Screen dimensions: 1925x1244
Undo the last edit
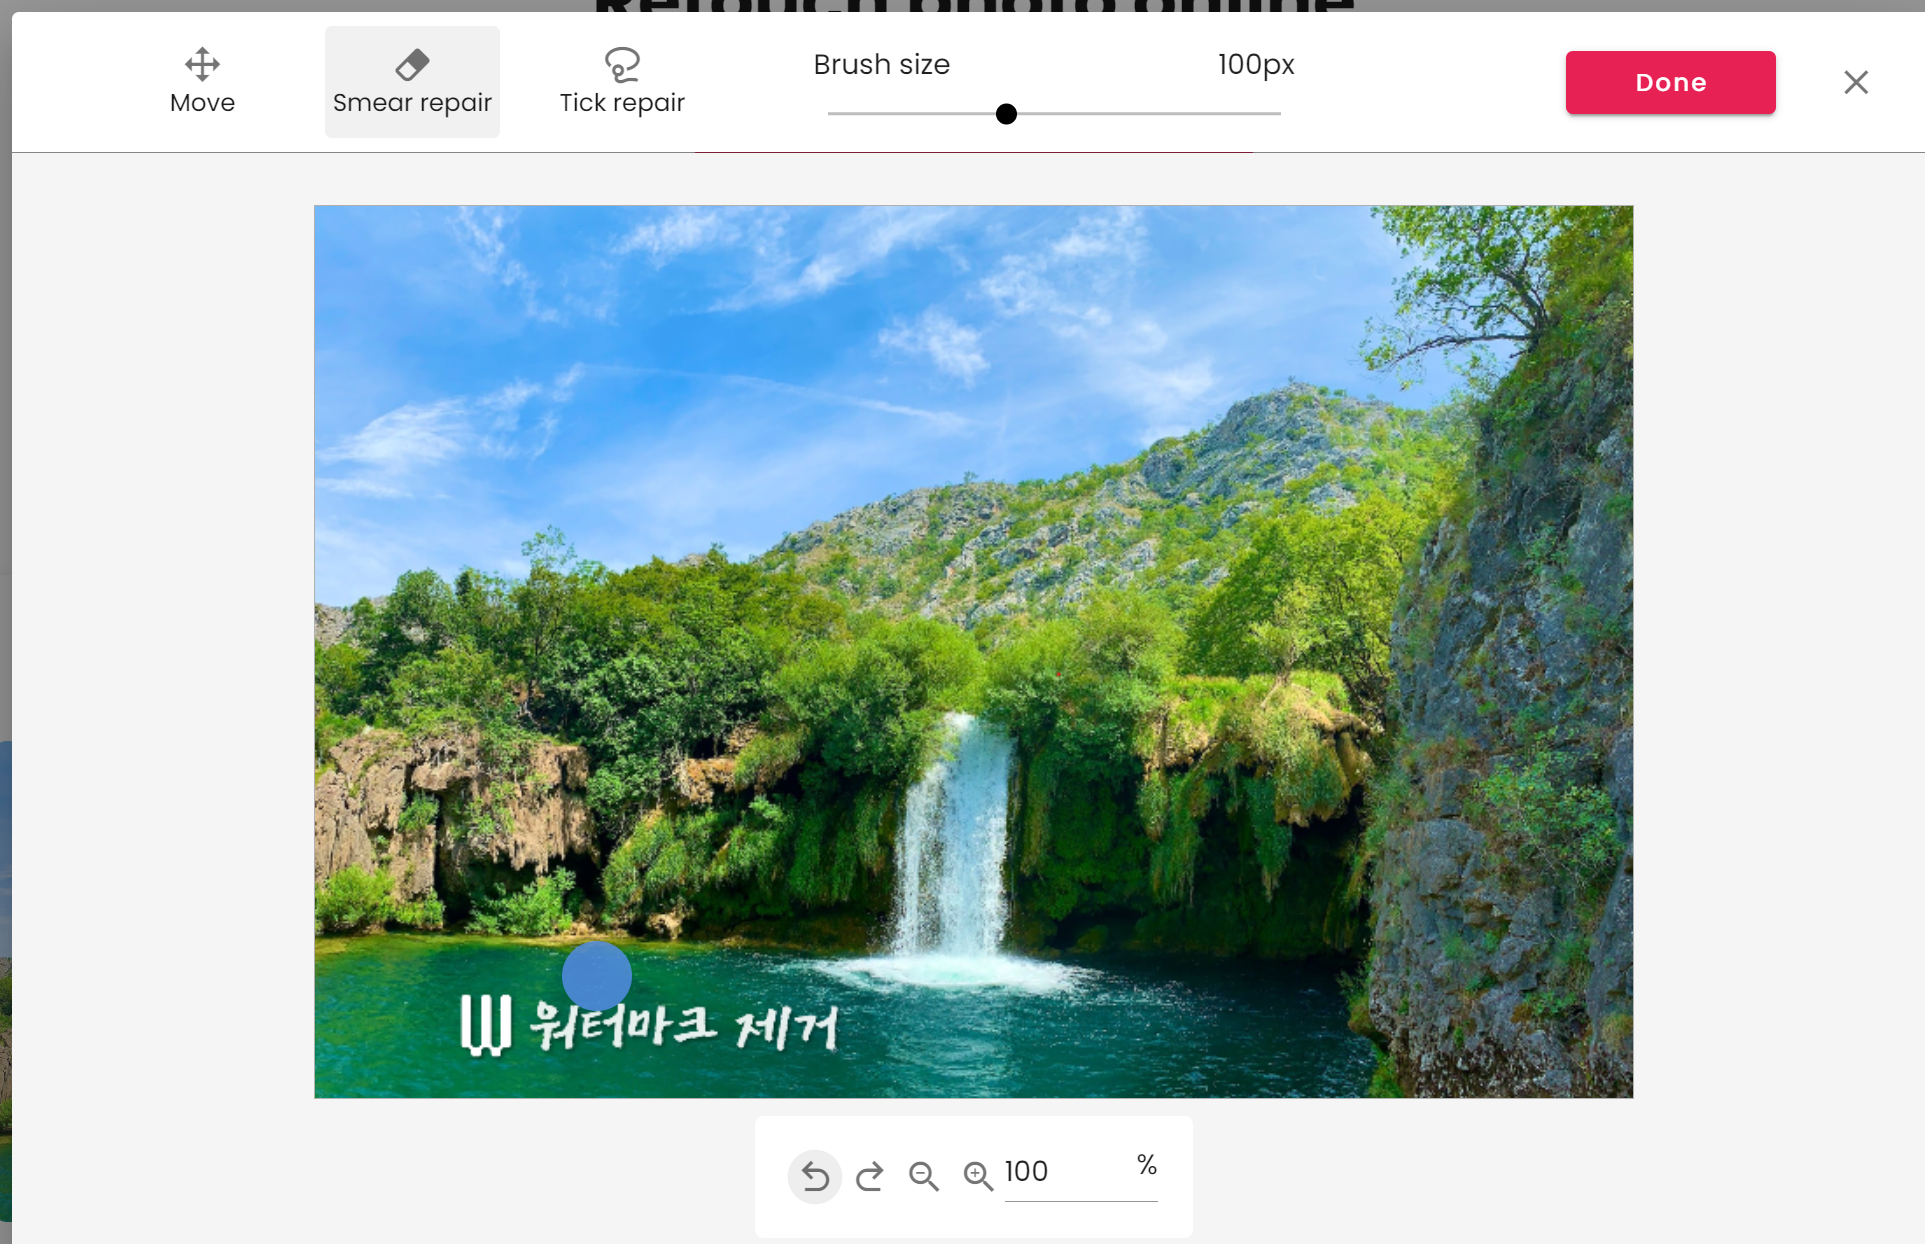click(x=815, y=1177)
